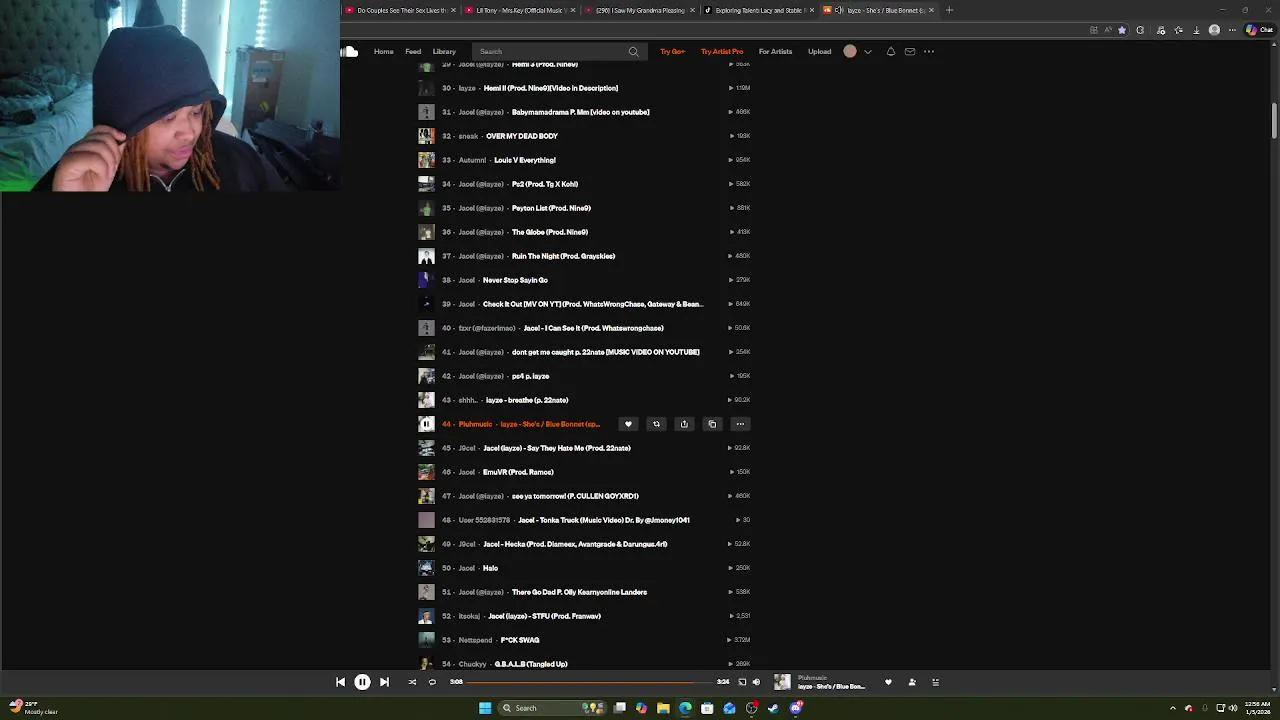Open the Home page link
The width and height of the screenshot is (1280, 720).
coord(383,51)
